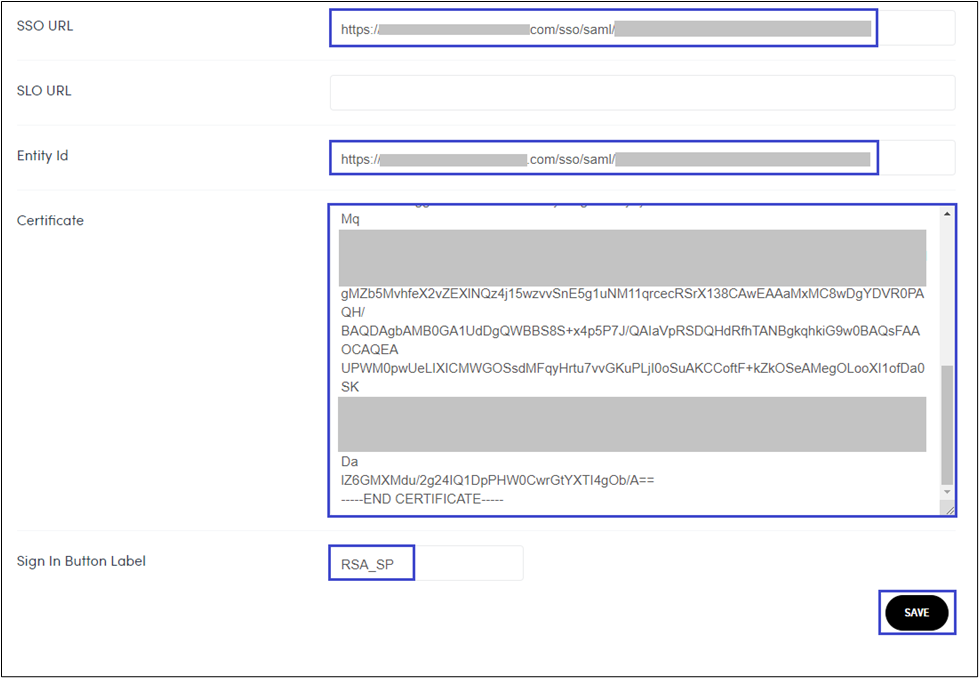Viewport: 979px width, 678px height.
Task: Click the highlighted Entity Id value
Action: tap(600, 157)
